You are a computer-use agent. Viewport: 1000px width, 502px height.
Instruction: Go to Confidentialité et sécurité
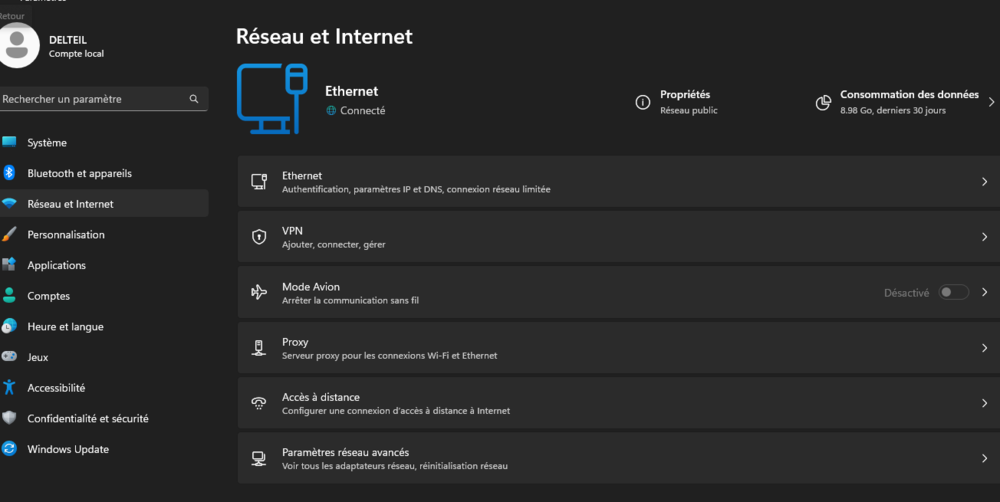coord(88,419)
